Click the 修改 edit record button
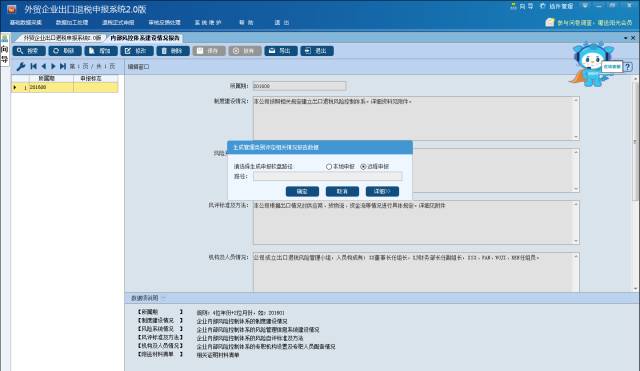This screenshot has width=640, height=371. (137, 51)
